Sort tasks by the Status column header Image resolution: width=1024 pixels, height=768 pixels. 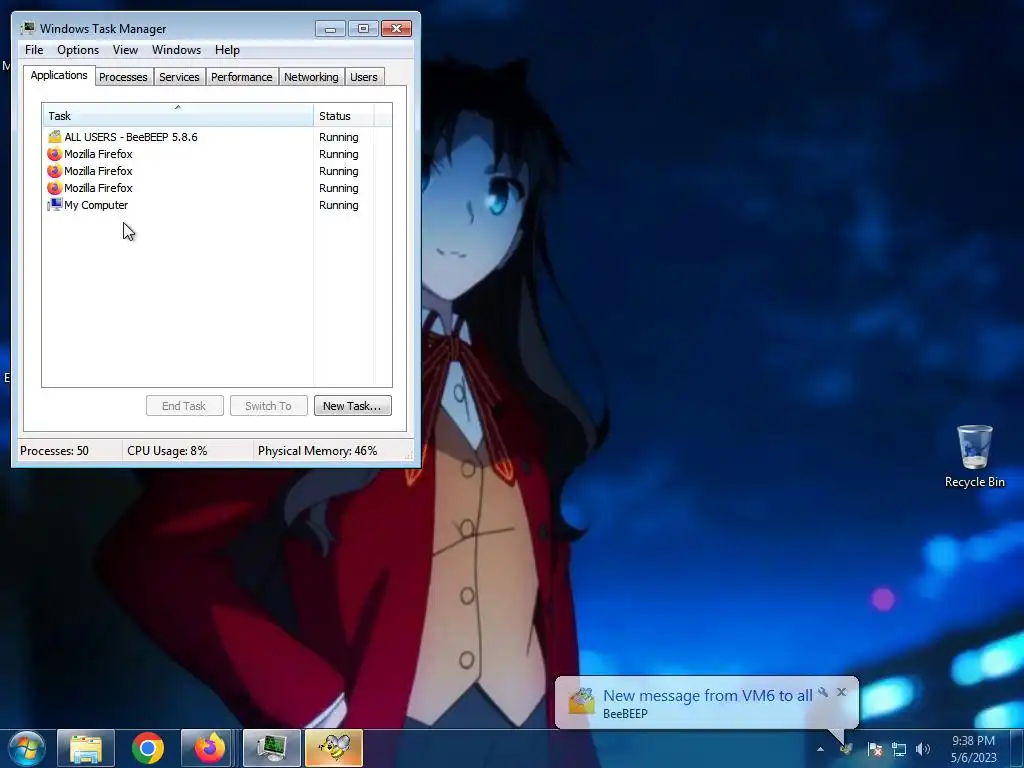pyautogui.click(x=344, y=116)
